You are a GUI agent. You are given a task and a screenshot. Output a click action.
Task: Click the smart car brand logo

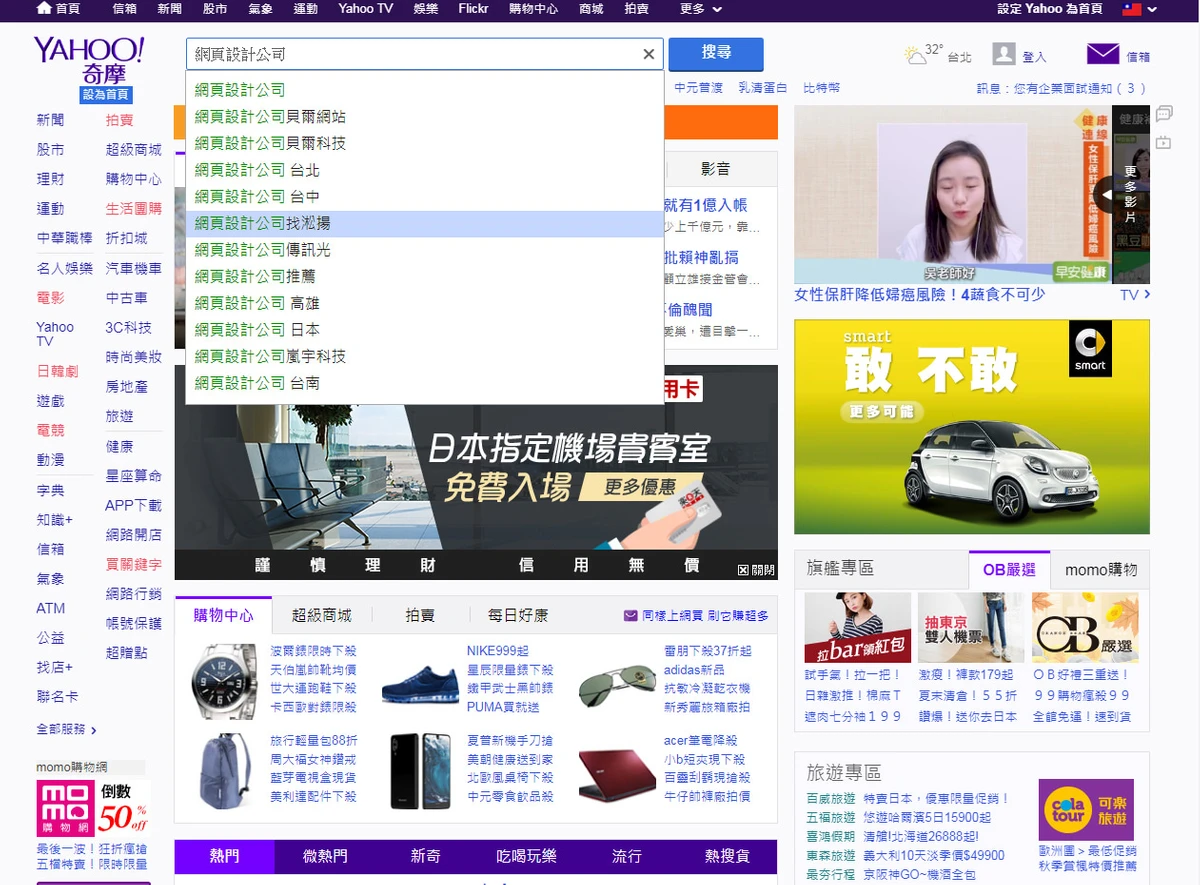pos(1090,348)
